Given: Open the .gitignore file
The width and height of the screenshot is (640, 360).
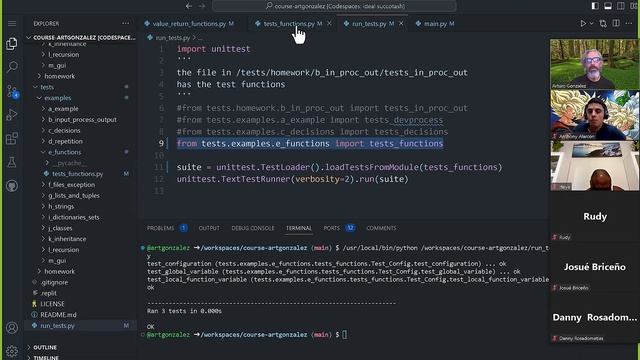Looking at the screenshot, I should click(80, 282).
